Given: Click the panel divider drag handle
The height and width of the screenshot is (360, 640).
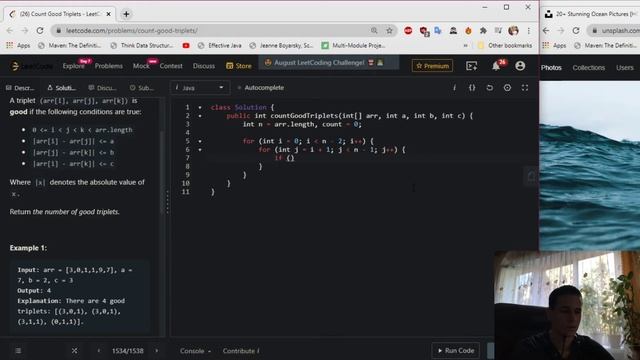Looking at the screenshot, I should (x=167, y=202).
